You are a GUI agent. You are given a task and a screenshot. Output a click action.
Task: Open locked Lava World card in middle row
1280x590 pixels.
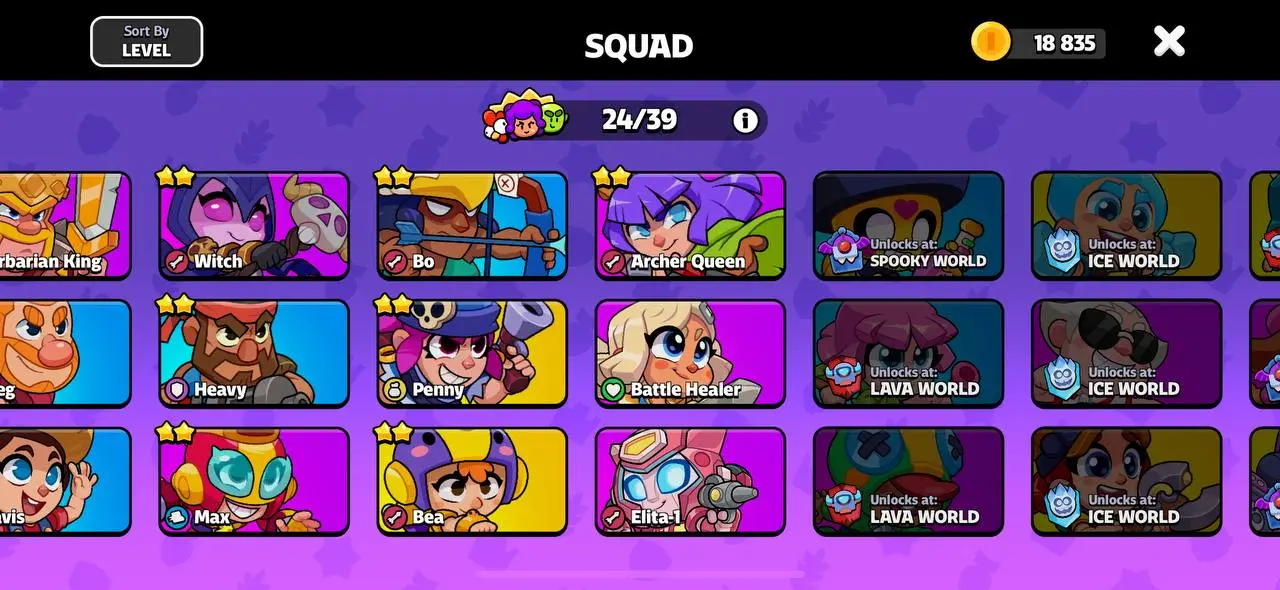point(908,354)
